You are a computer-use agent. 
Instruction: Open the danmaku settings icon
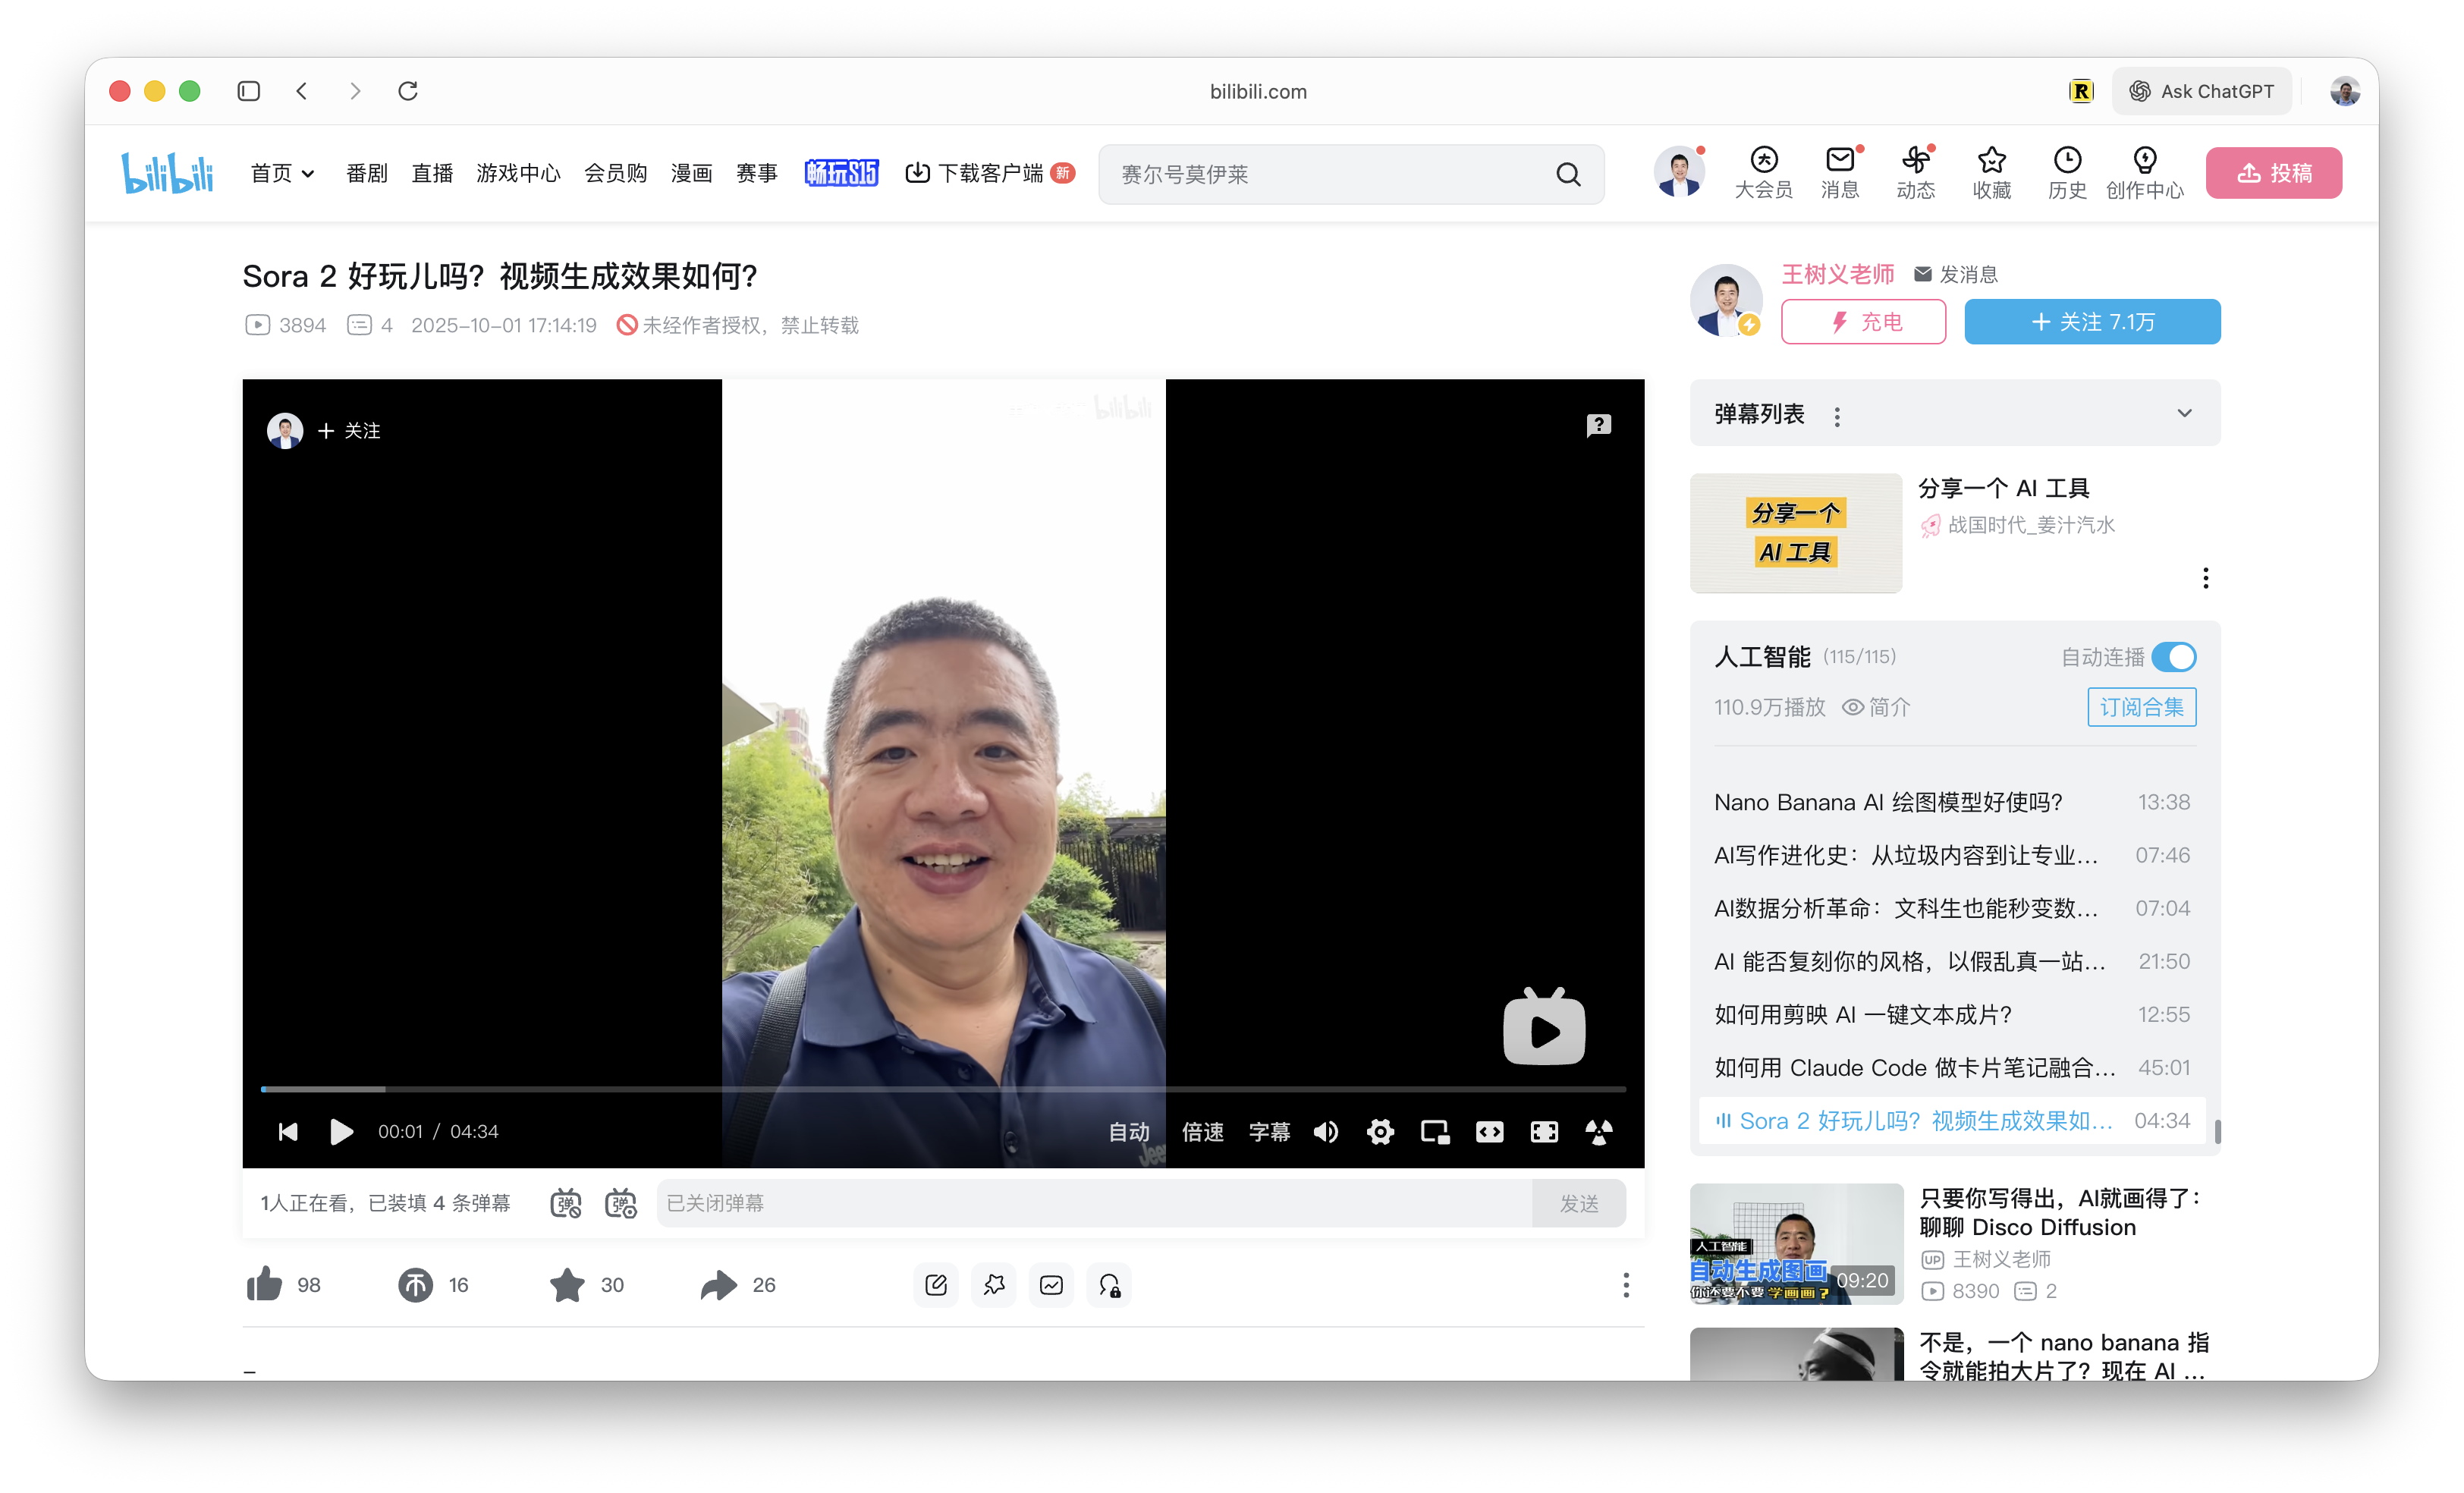(x=621, y=1202)
